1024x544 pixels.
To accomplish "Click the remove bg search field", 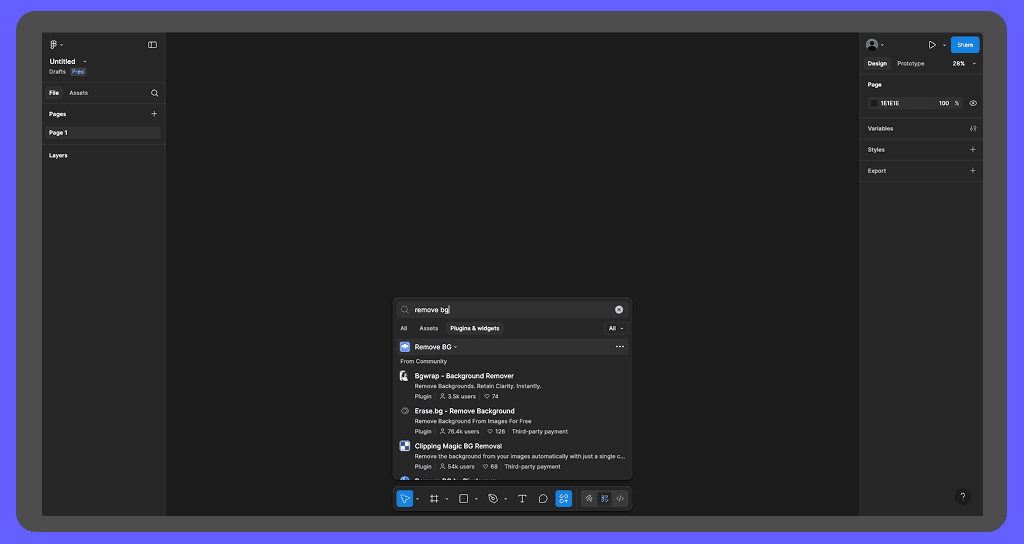I will [x=513, y=310].
